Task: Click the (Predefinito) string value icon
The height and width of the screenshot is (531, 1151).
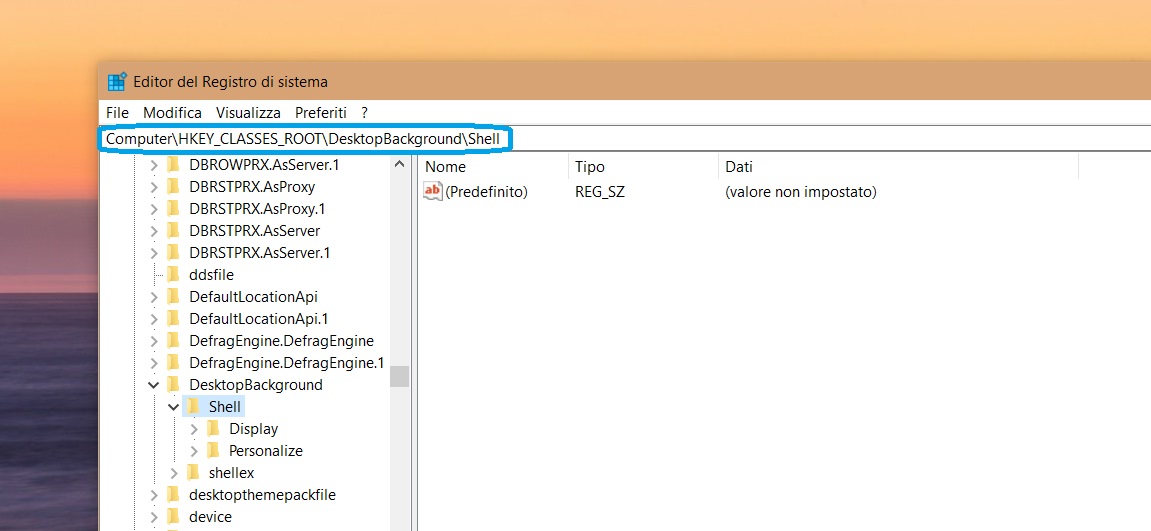Action: pyautogui.click(x=433, y=192)
